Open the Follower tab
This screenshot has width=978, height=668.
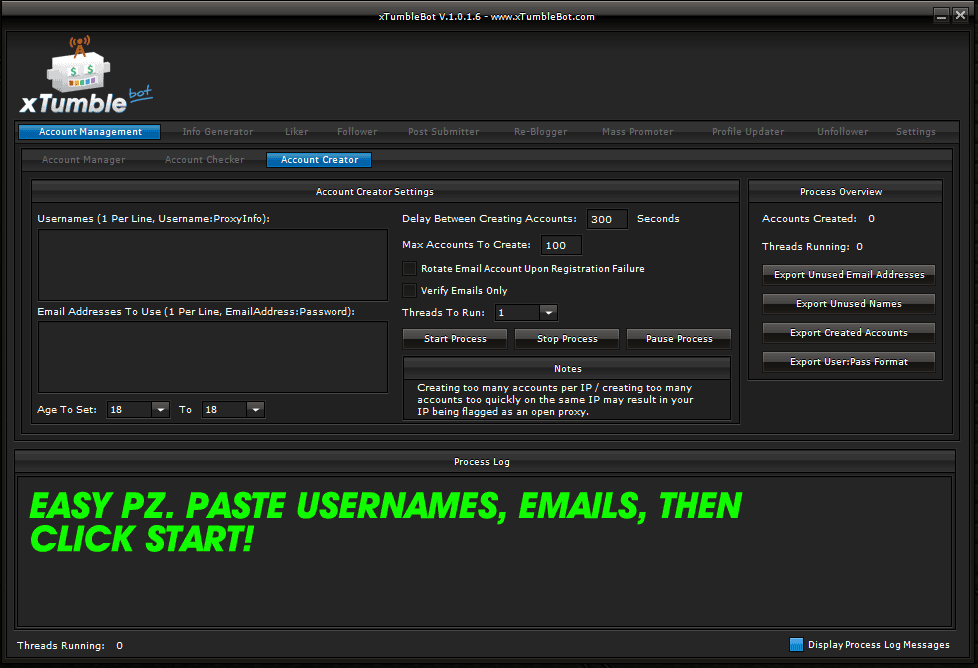(x=357, y=132)
